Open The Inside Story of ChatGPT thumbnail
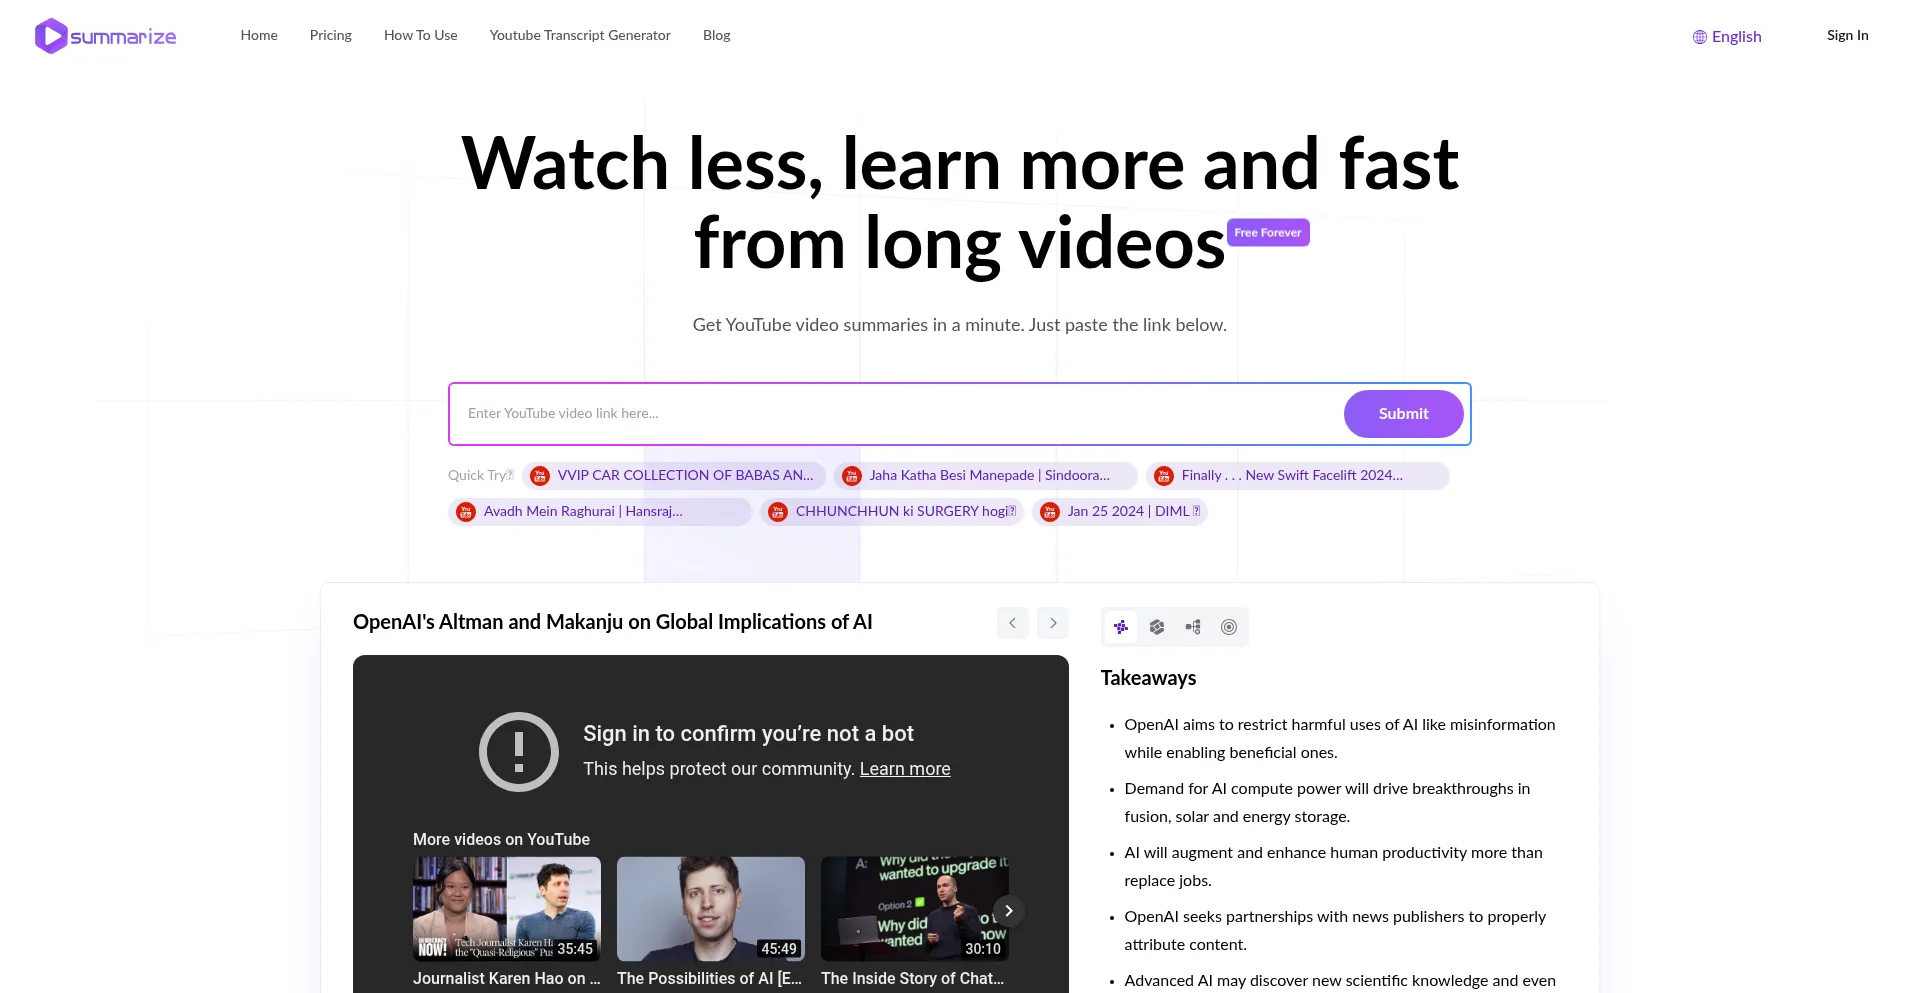This screenshot has height=993, width=1920. point(915,909)
